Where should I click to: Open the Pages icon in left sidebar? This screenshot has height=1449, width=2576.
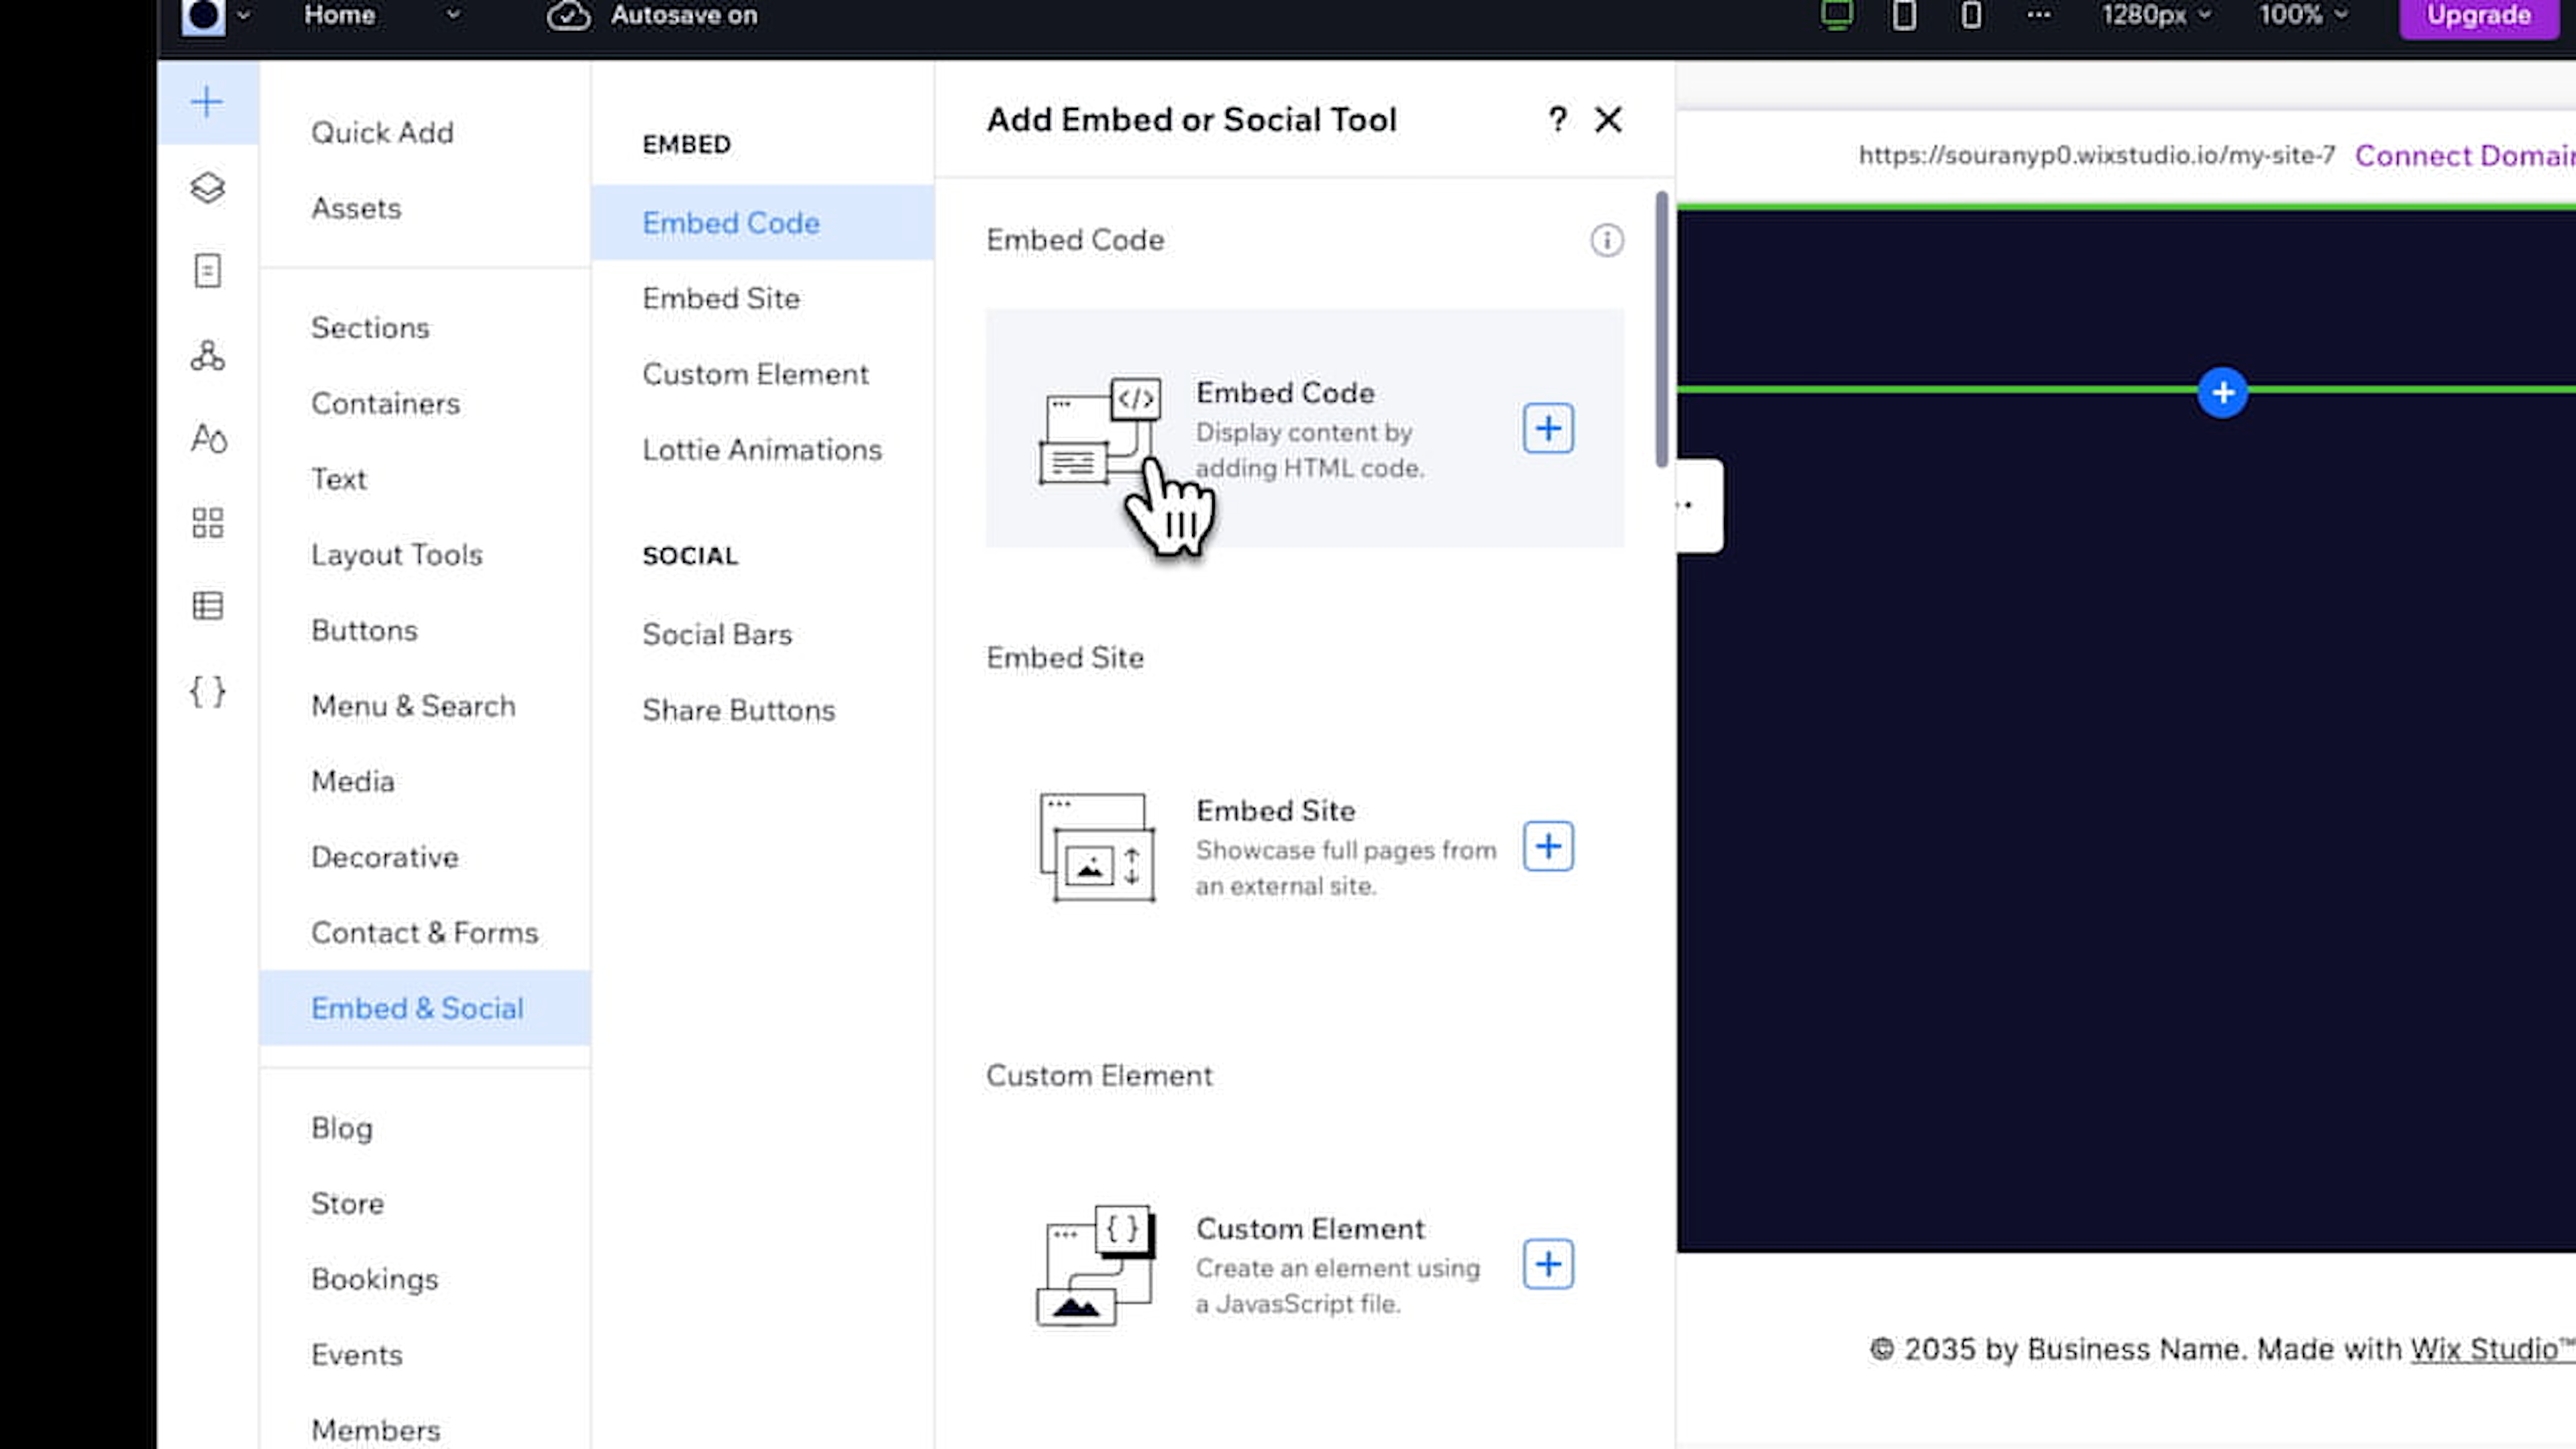click(x=207, y=271)
